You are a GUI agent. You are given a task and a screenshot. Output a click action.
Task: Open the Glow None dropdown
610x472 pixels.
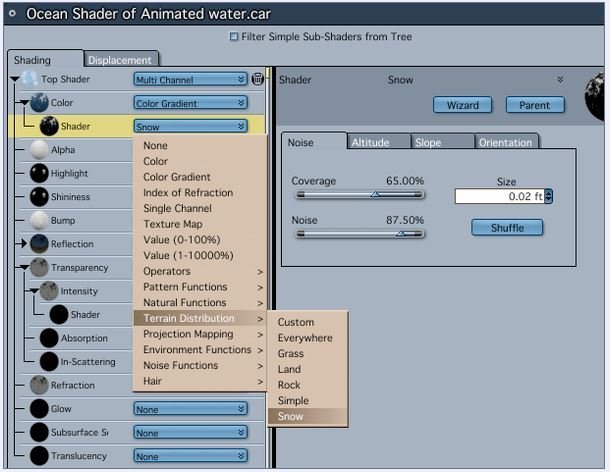click(191, 409)
